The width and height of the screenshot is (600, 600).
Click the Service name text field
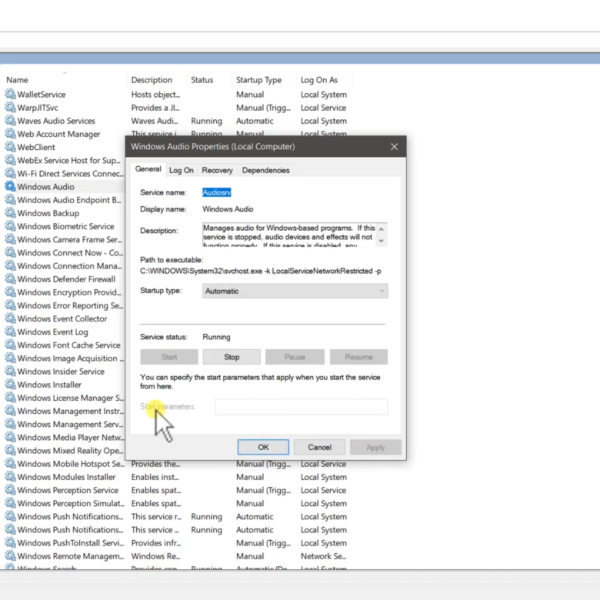pos(290,192)
